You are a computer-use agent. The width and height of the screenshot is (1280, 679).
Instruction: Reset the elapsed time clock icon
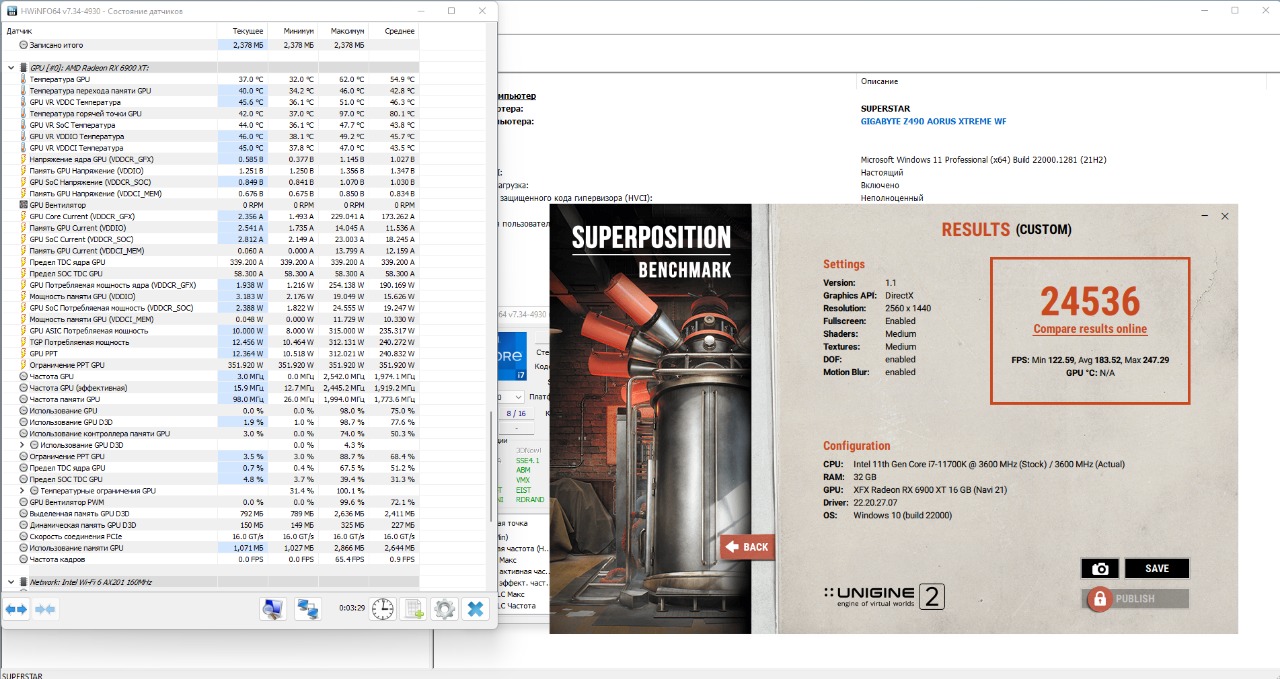(x=382, y=609)
